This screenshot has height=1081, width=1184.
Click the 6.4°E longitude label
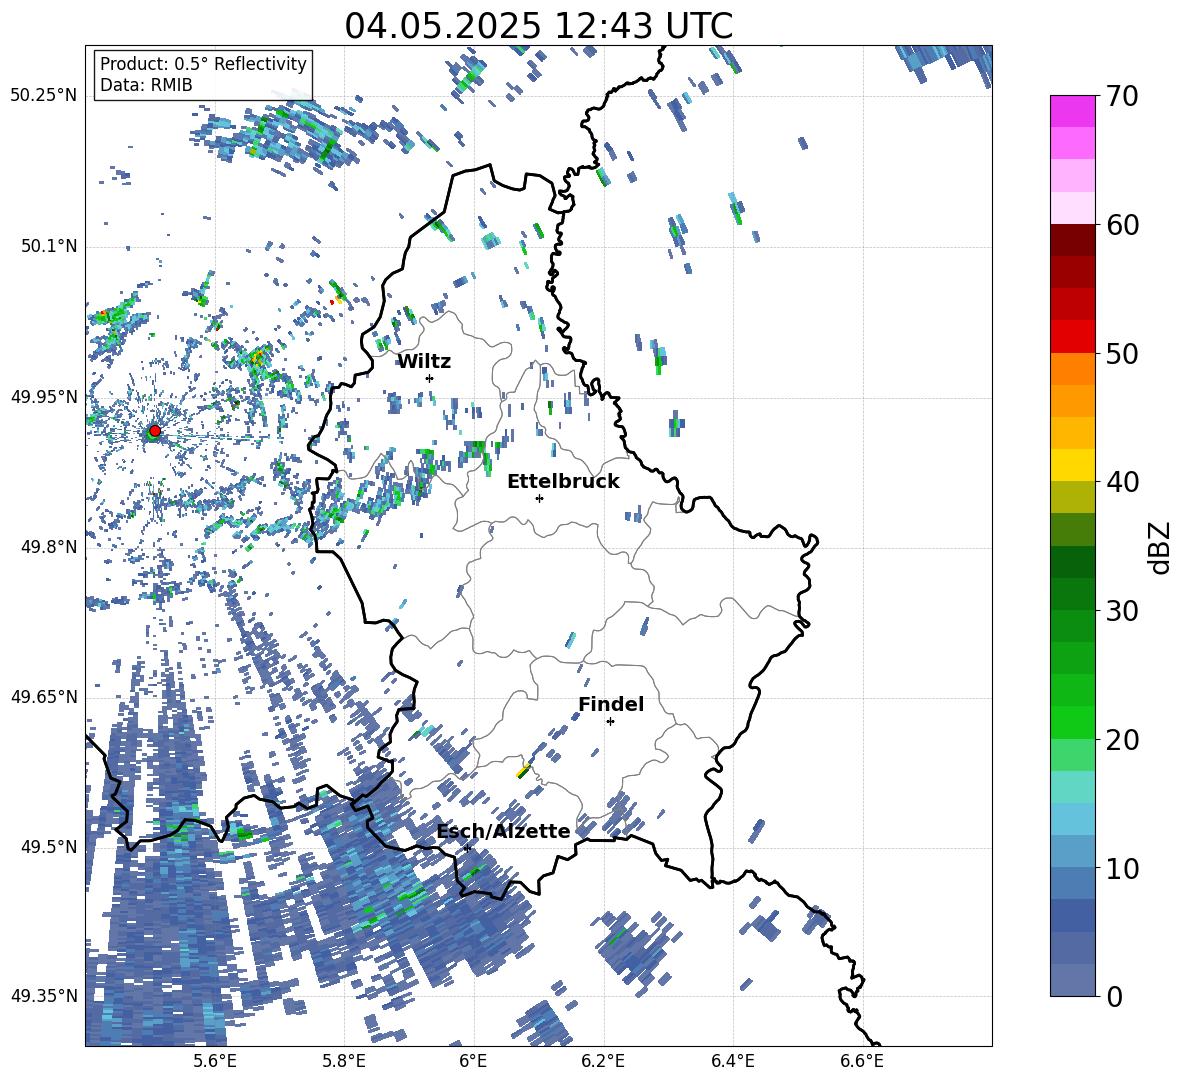(732, 1061)
